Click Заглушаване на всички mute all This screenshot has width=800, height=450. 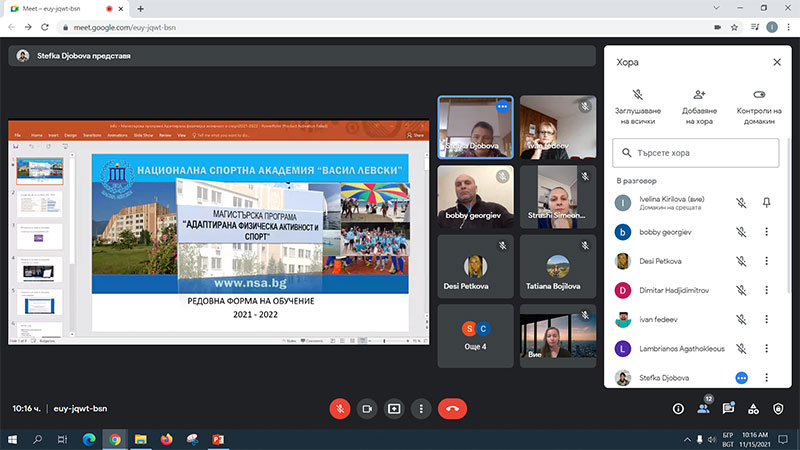[638, 107]
